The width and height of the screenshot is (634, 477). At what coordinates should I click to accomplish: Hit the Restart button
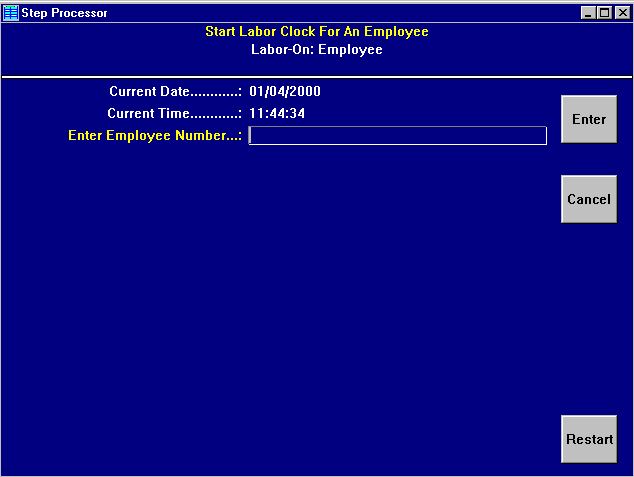(x=589, y=440)
